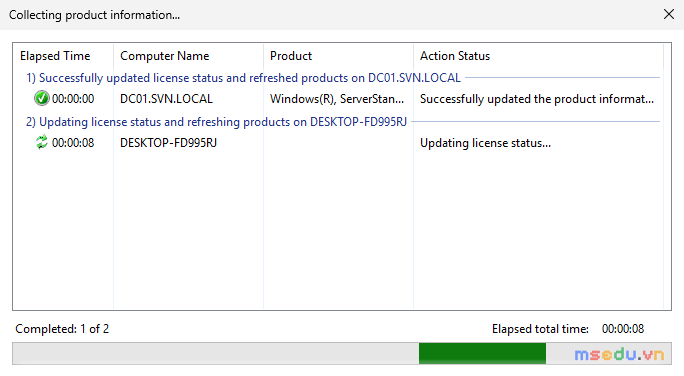684x376 pixels.
Task: Click 'Successfully updated the product informat...' status cell
Action: [537, 99]
